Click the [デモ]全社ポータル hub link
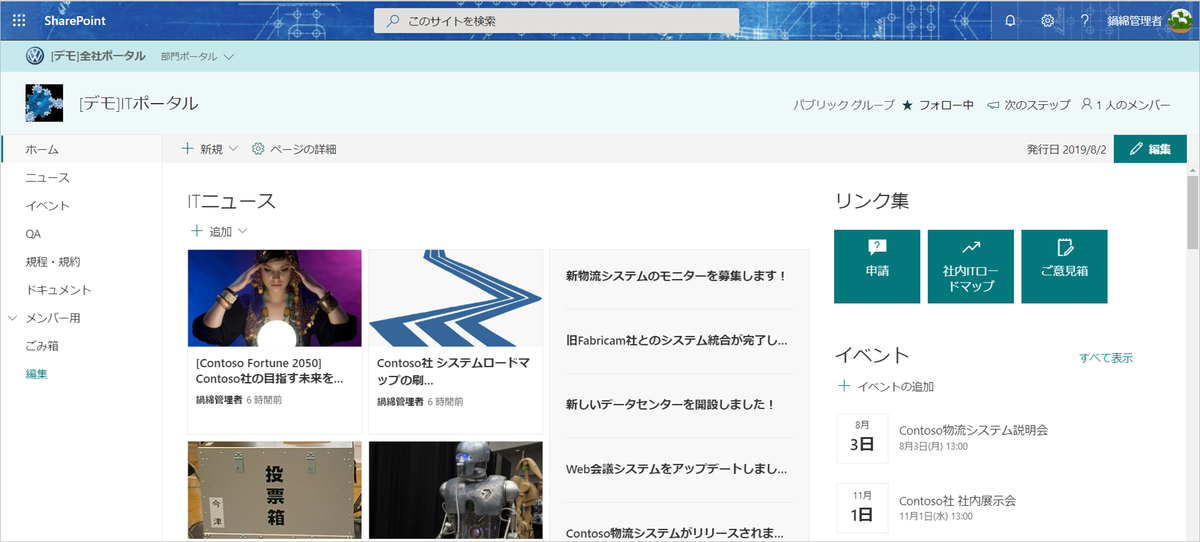This screenshot has width=1200, height=542. [x=98, y=56]
